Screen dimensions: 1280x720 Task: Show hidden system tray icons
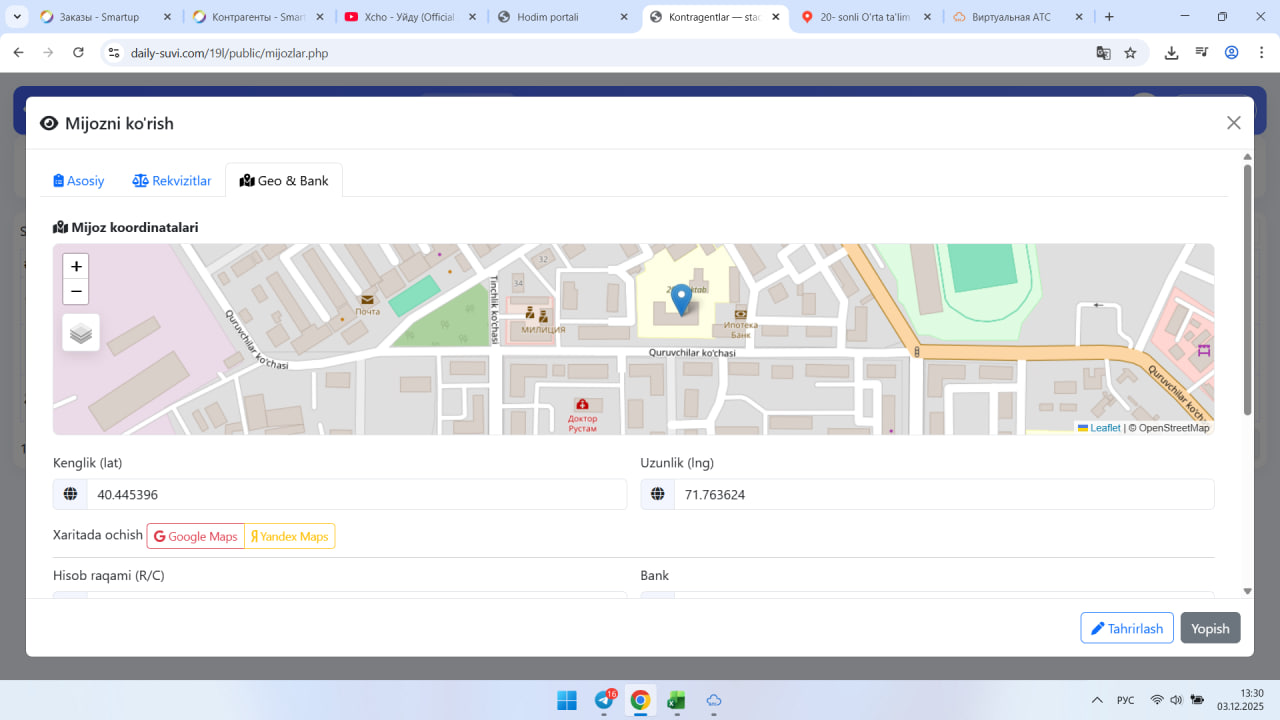tap(1097, 700)
